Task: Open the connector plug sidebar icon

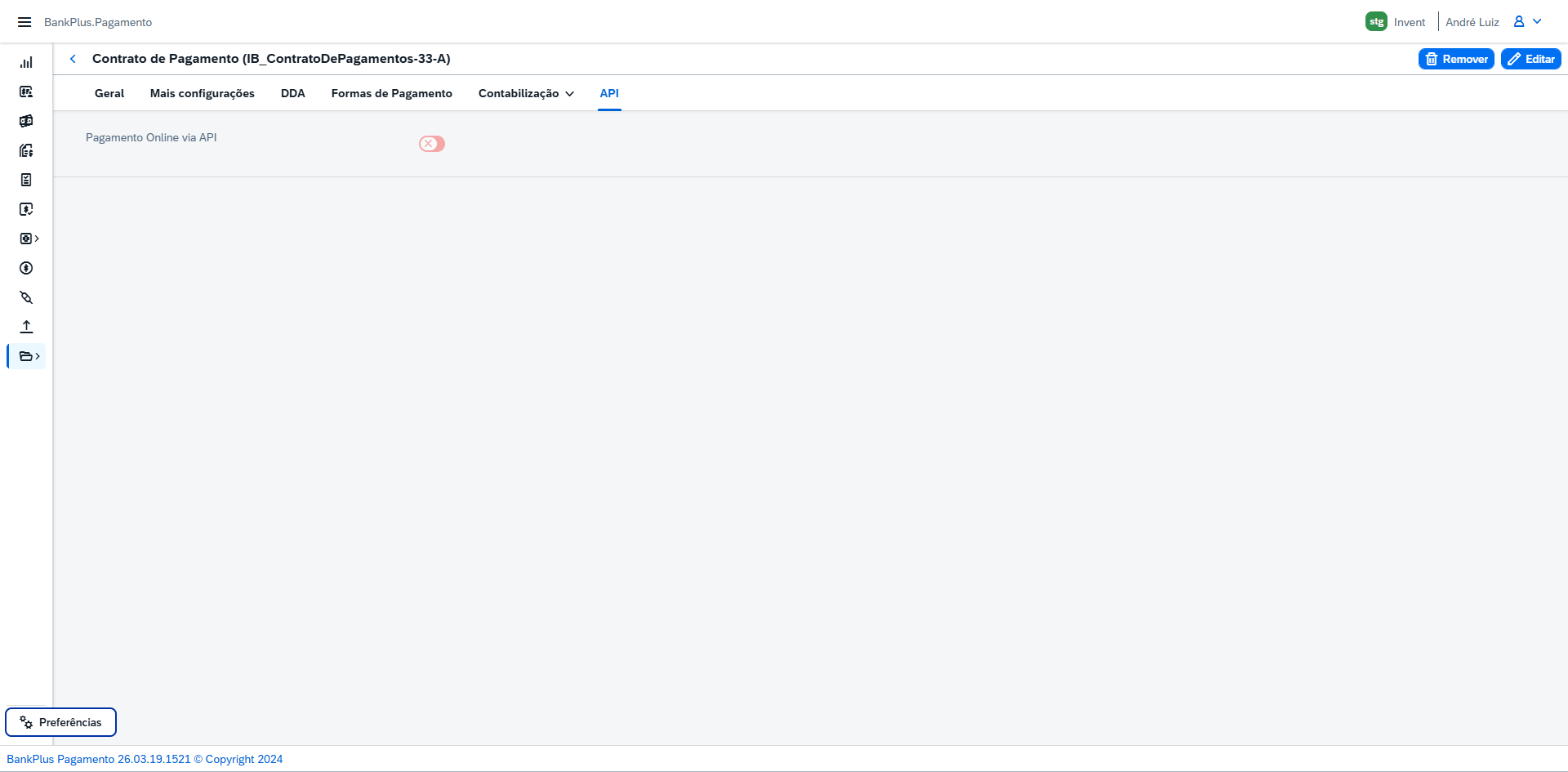Action: [x=26, y=297]
